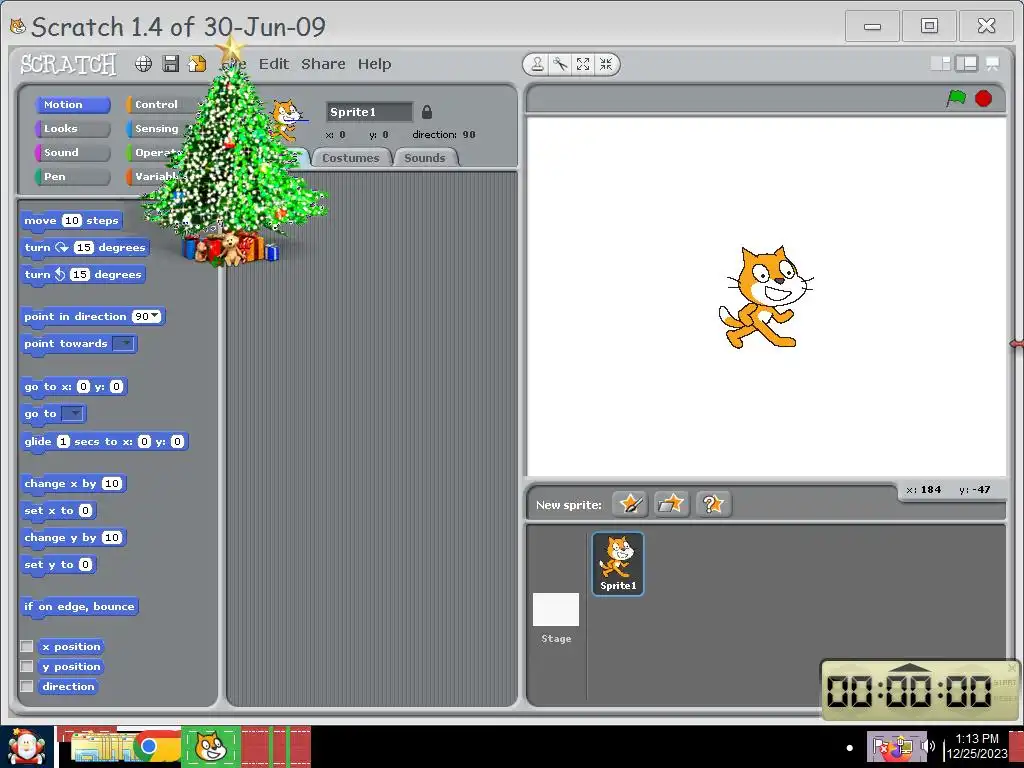The width and height of the screenshot is (1024, 768).
Task: Click the set y to 0 block
Action: click(58, 565)
